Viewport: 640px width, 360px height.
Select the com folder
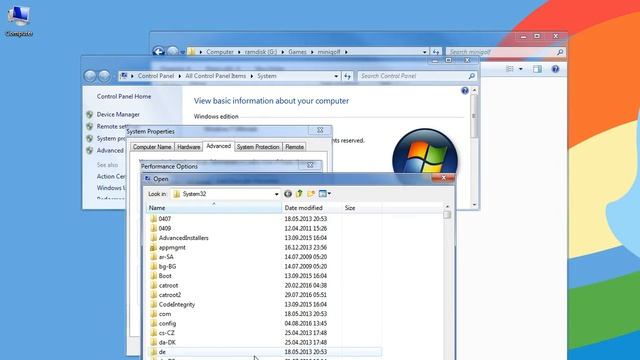click(x=164, y=314)
